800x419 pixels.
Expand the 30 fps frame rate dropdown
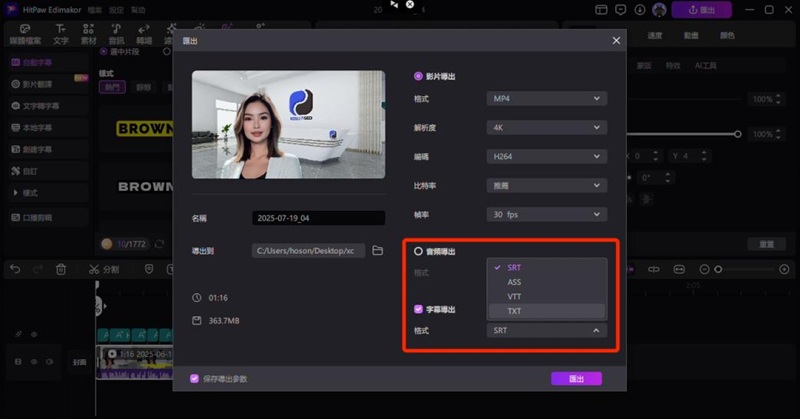[547, 214]
